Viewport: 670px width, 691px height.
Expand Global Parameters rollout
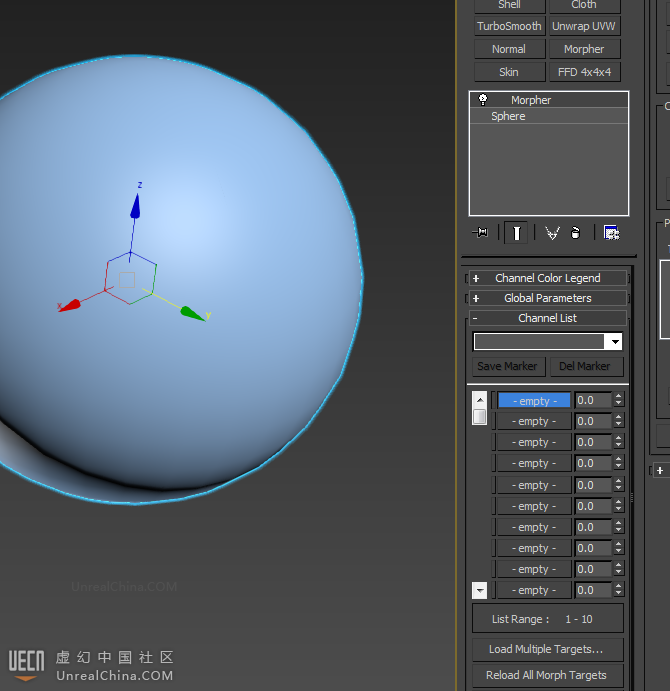(547, 298)
